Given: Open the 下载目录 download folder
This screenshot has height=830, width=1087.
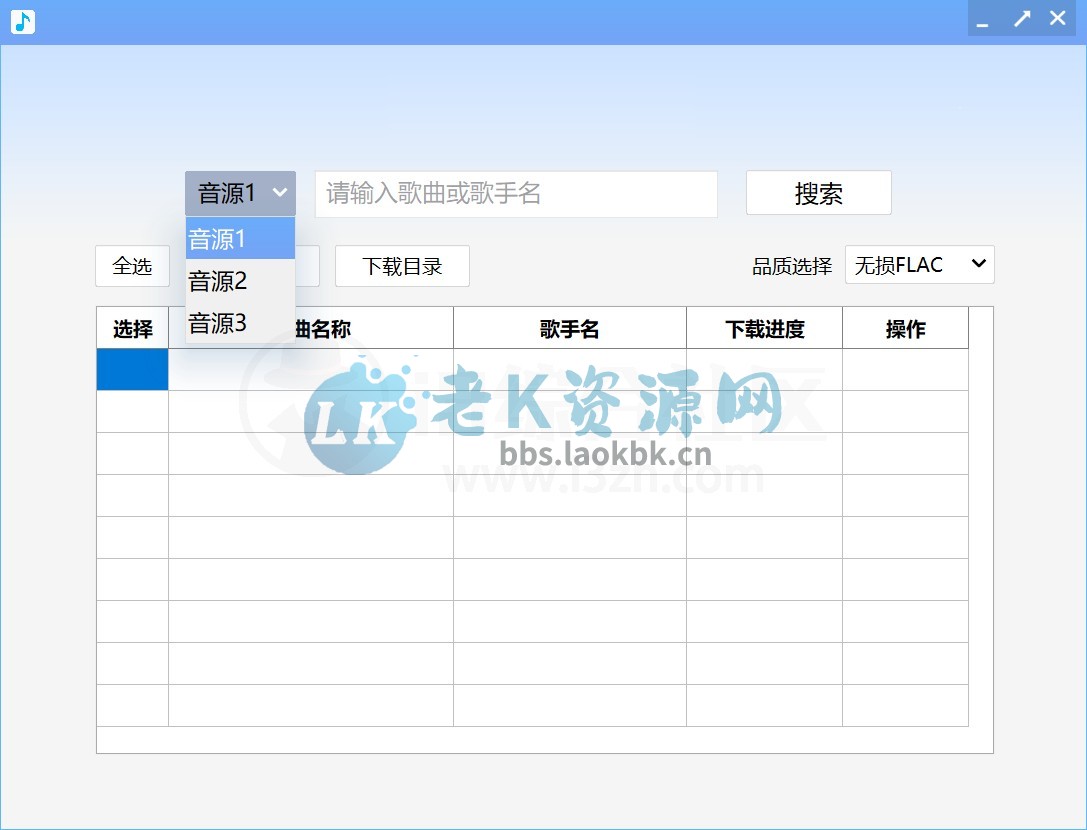Looking at the screenshot, I should [x=402, y=266].
